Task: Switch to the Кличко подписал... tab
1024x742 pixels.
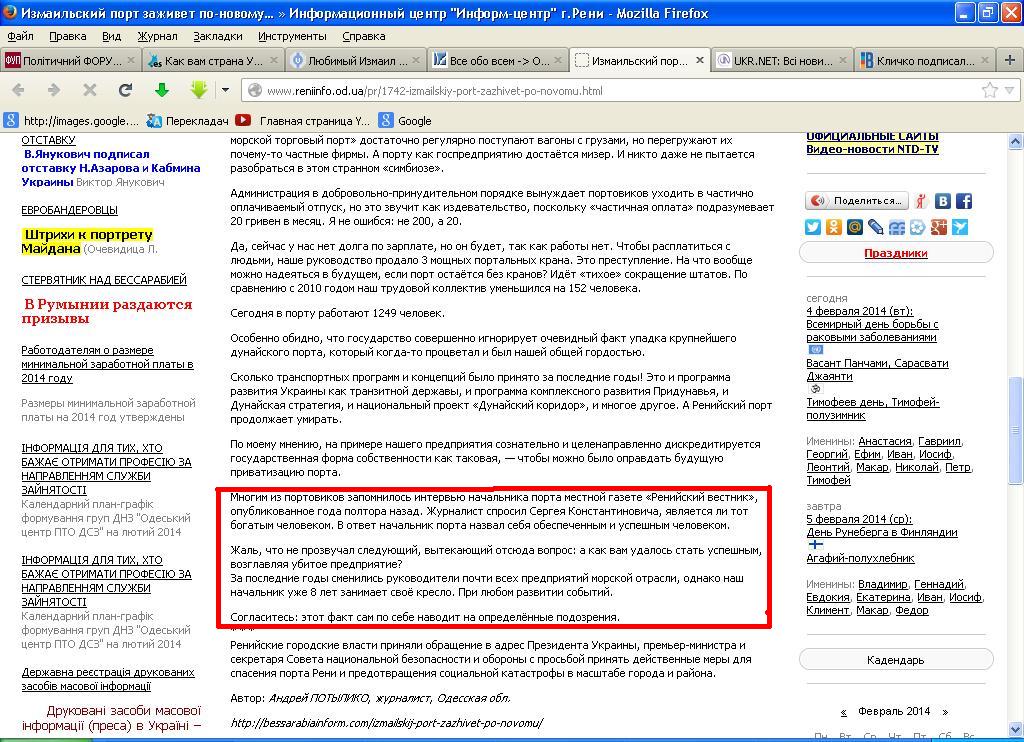Action: [x=925, y=61]
